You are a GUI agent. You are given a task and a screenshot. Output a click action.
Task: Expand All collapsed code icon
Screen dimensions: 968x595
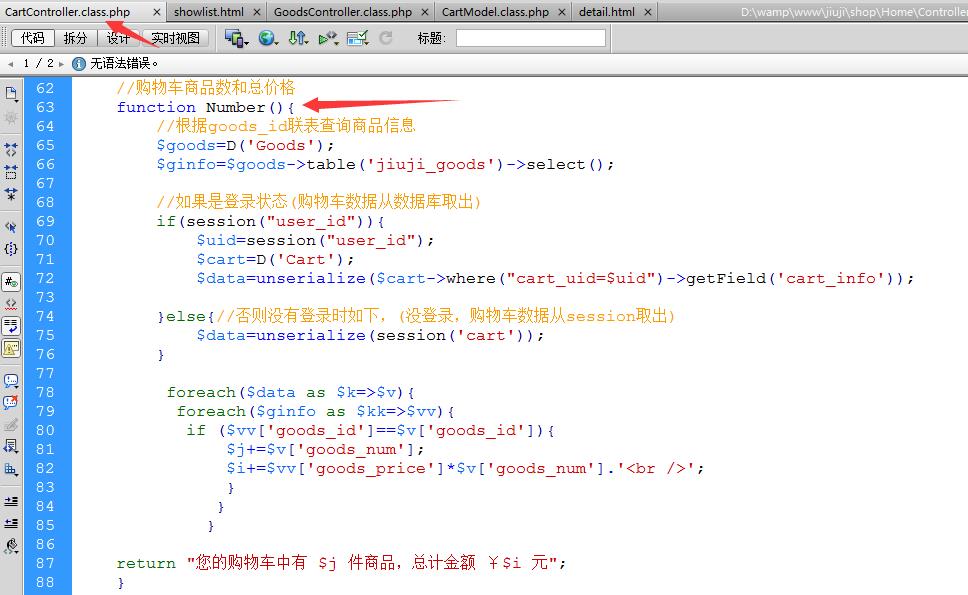(x=11, y=194)
